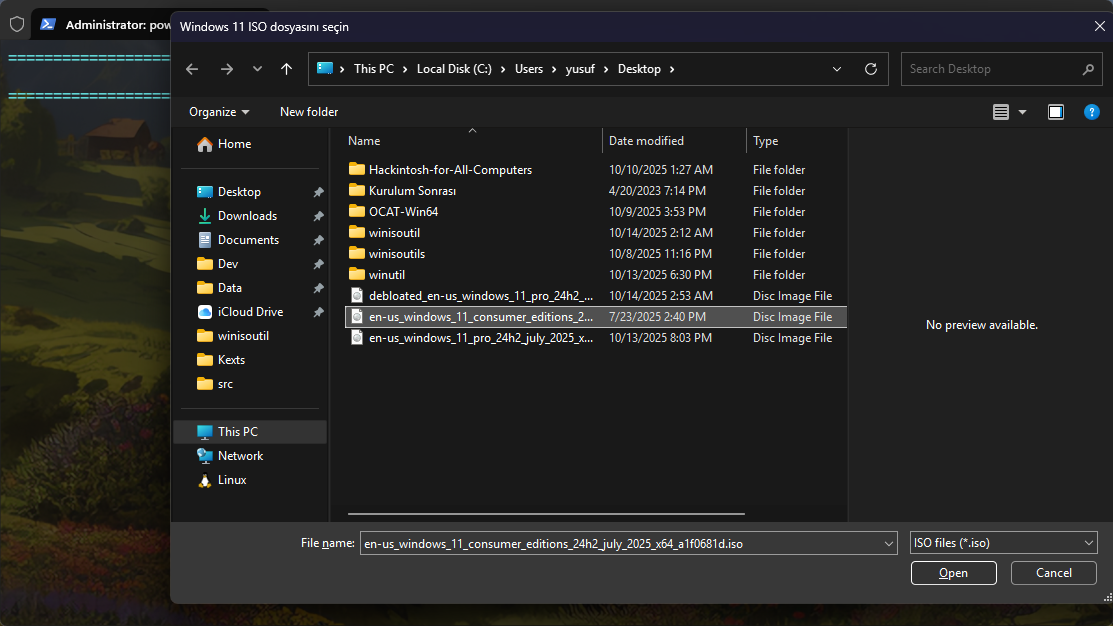Go back with the left arrow
The image size is (1113, 626).
[192, 69]
